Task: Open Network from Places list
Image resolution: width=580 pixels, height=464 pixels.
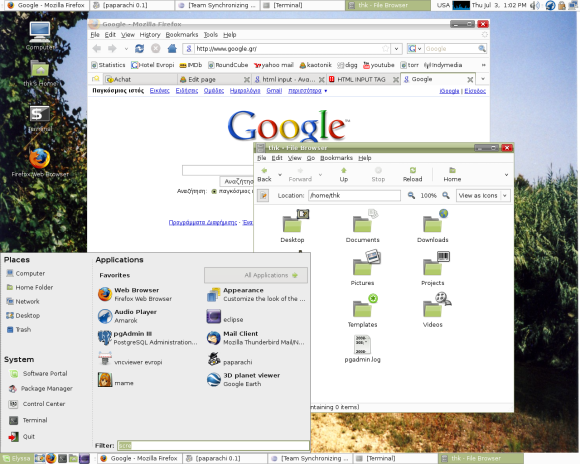Action: coord(23,301)
